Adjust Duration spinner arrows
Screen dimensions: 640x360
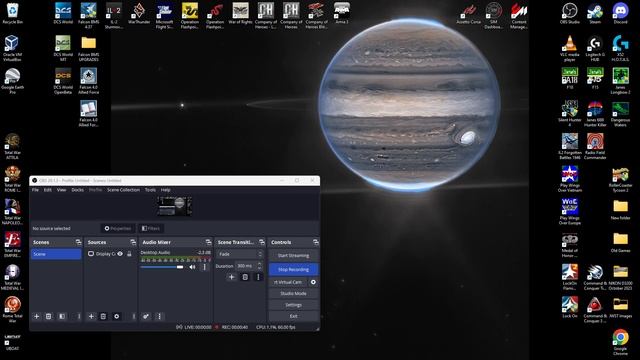click(x=260, y=266)
